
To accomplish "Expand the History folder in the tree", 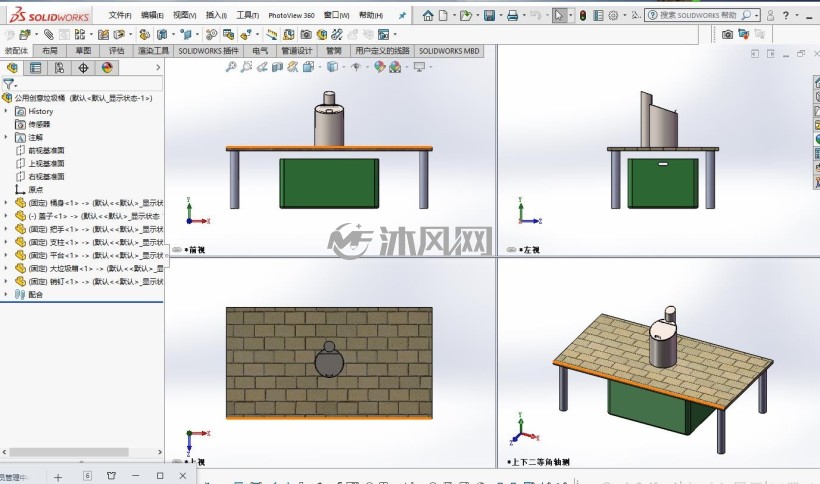I will 6,111.
